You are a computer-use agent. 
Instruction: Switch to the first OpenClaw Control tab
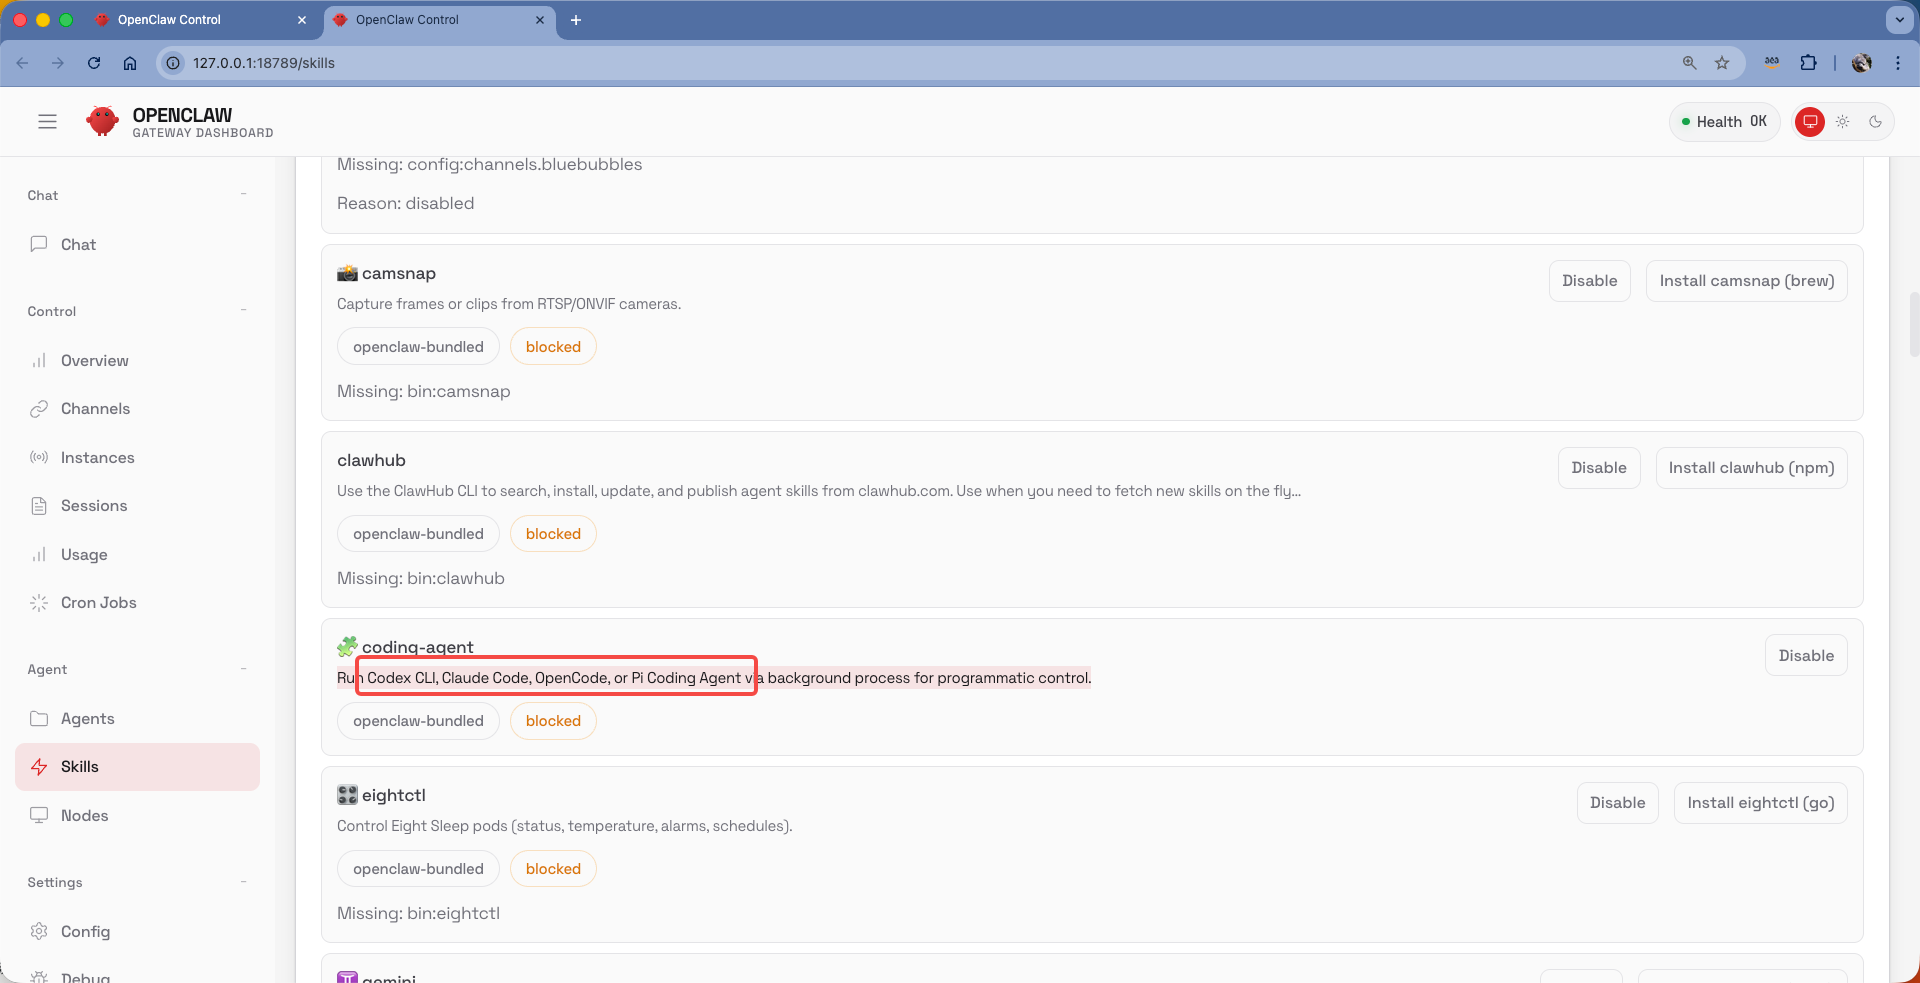point(168,20)
